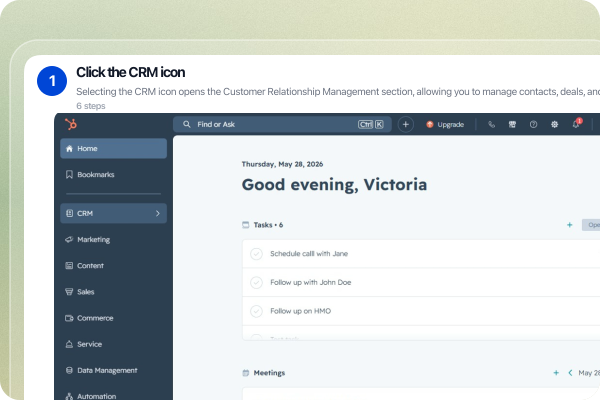Screen dimensions: 600x400
Task: Click the Upgrade button
Action: 445,124
